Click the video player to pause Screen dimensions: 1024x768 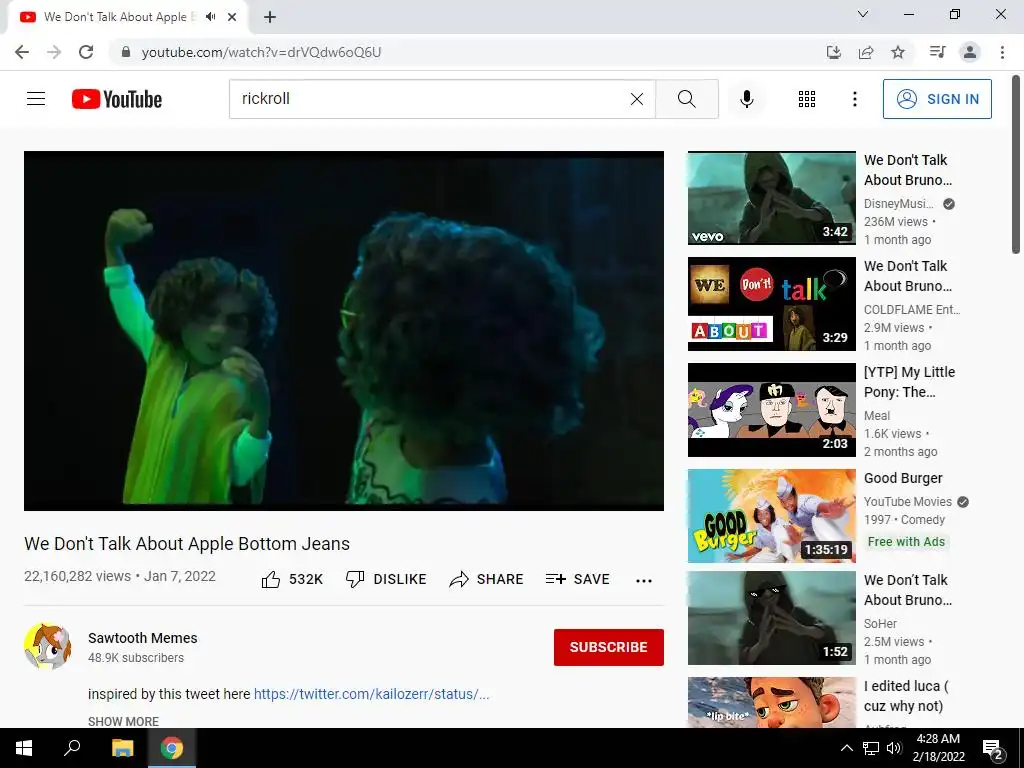pyautogui.click(x=344, y=330)
